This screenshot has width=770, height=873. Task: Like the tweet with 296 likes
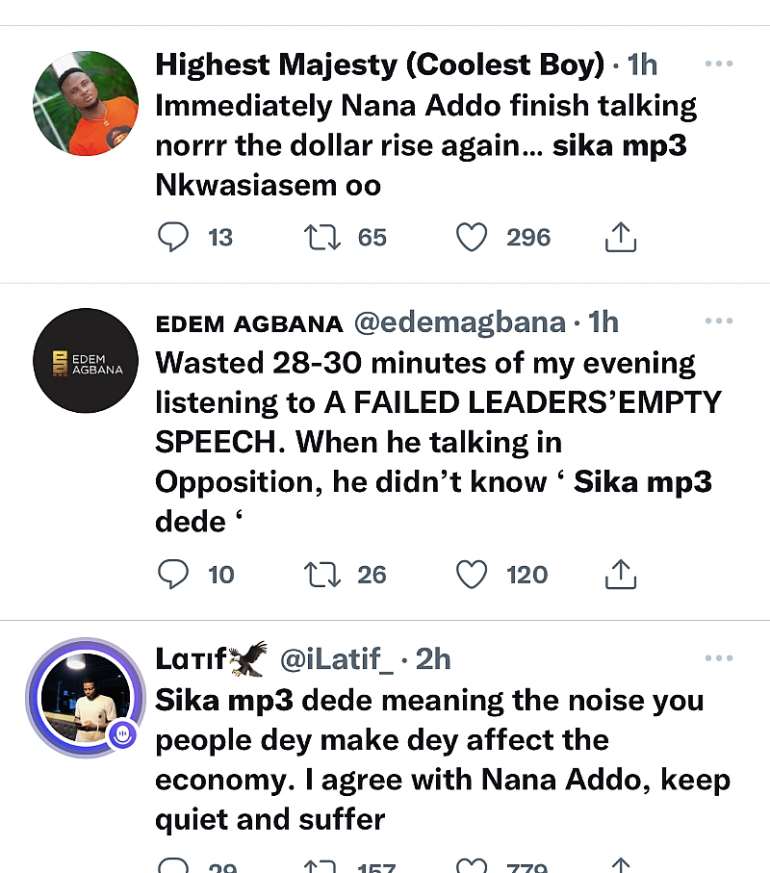(x=471, y=237)
